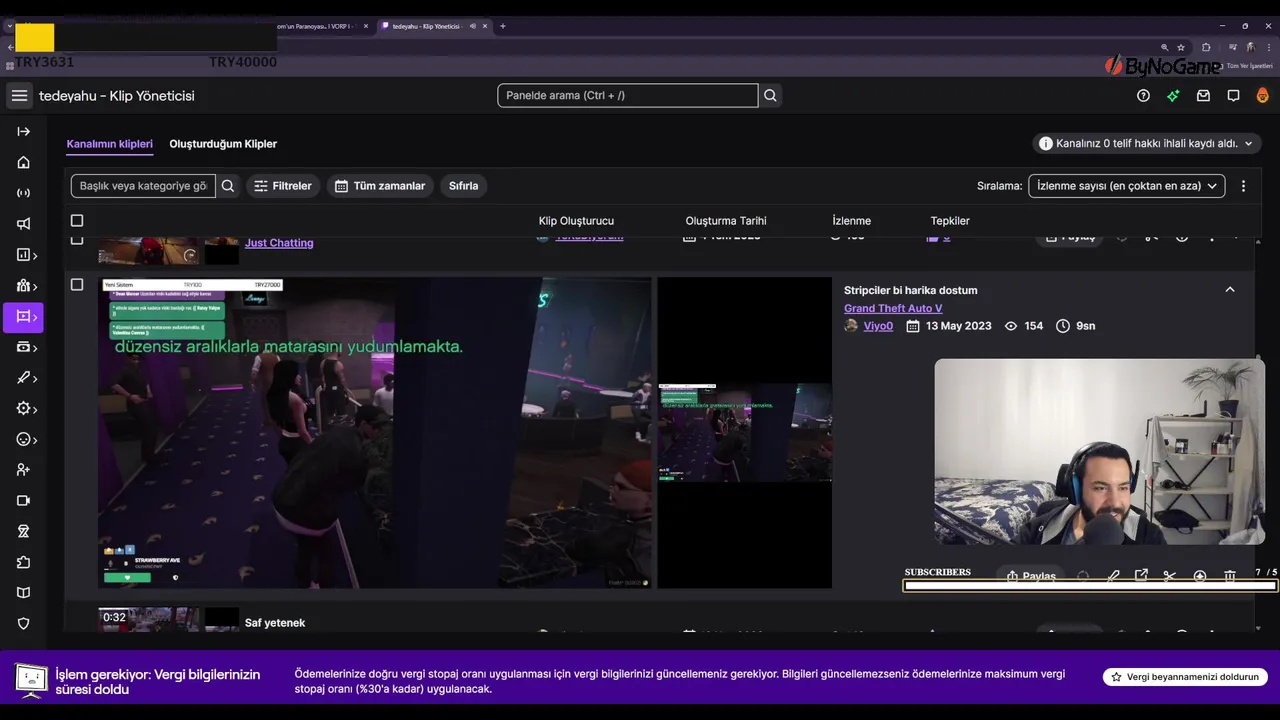
Task: Play the large GTA clip preview
Action: 375,432
